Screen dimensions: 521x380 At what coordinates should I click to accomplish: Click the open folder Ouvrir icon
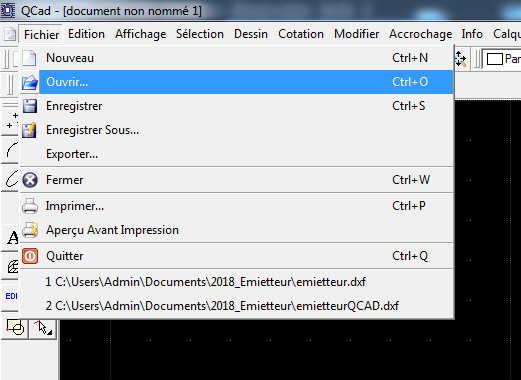tap(30, 82)
